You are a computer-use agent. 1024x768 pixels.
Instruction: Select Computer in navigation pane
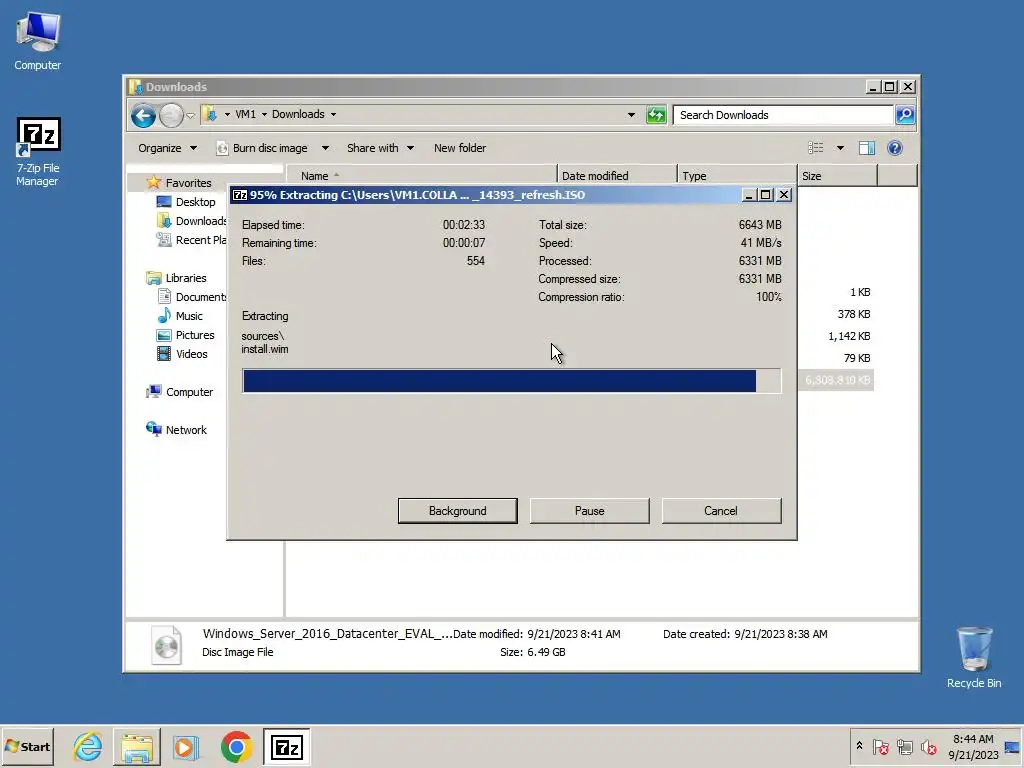tap(189, 392)
